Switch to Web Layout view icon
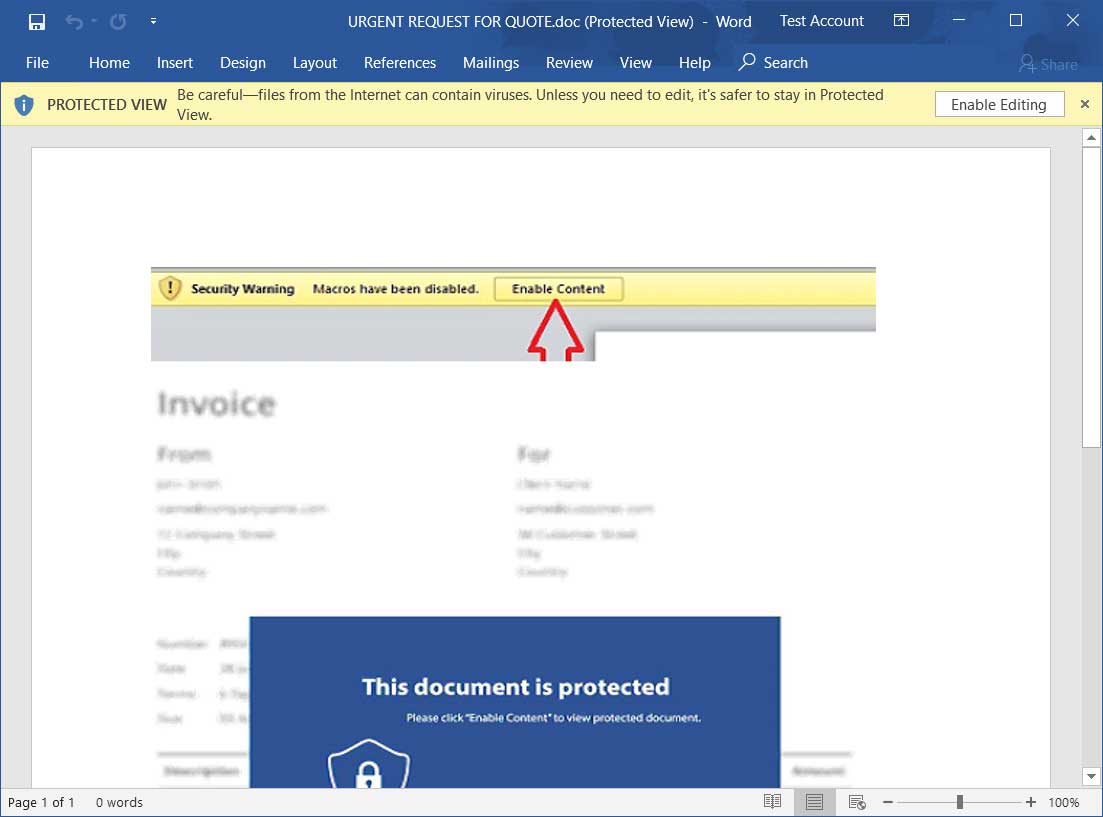The image size is (1103, 817). click(857, 802)
